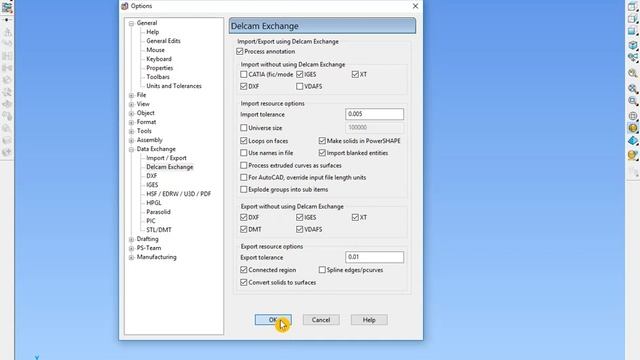Select HSF / EDRW / U3D / PDF item
The image size is (640, 360).
(x=179, y=194)
